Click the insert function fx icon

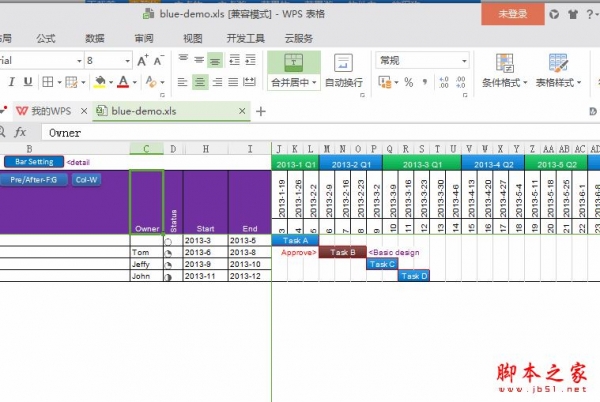click(21, 132)
